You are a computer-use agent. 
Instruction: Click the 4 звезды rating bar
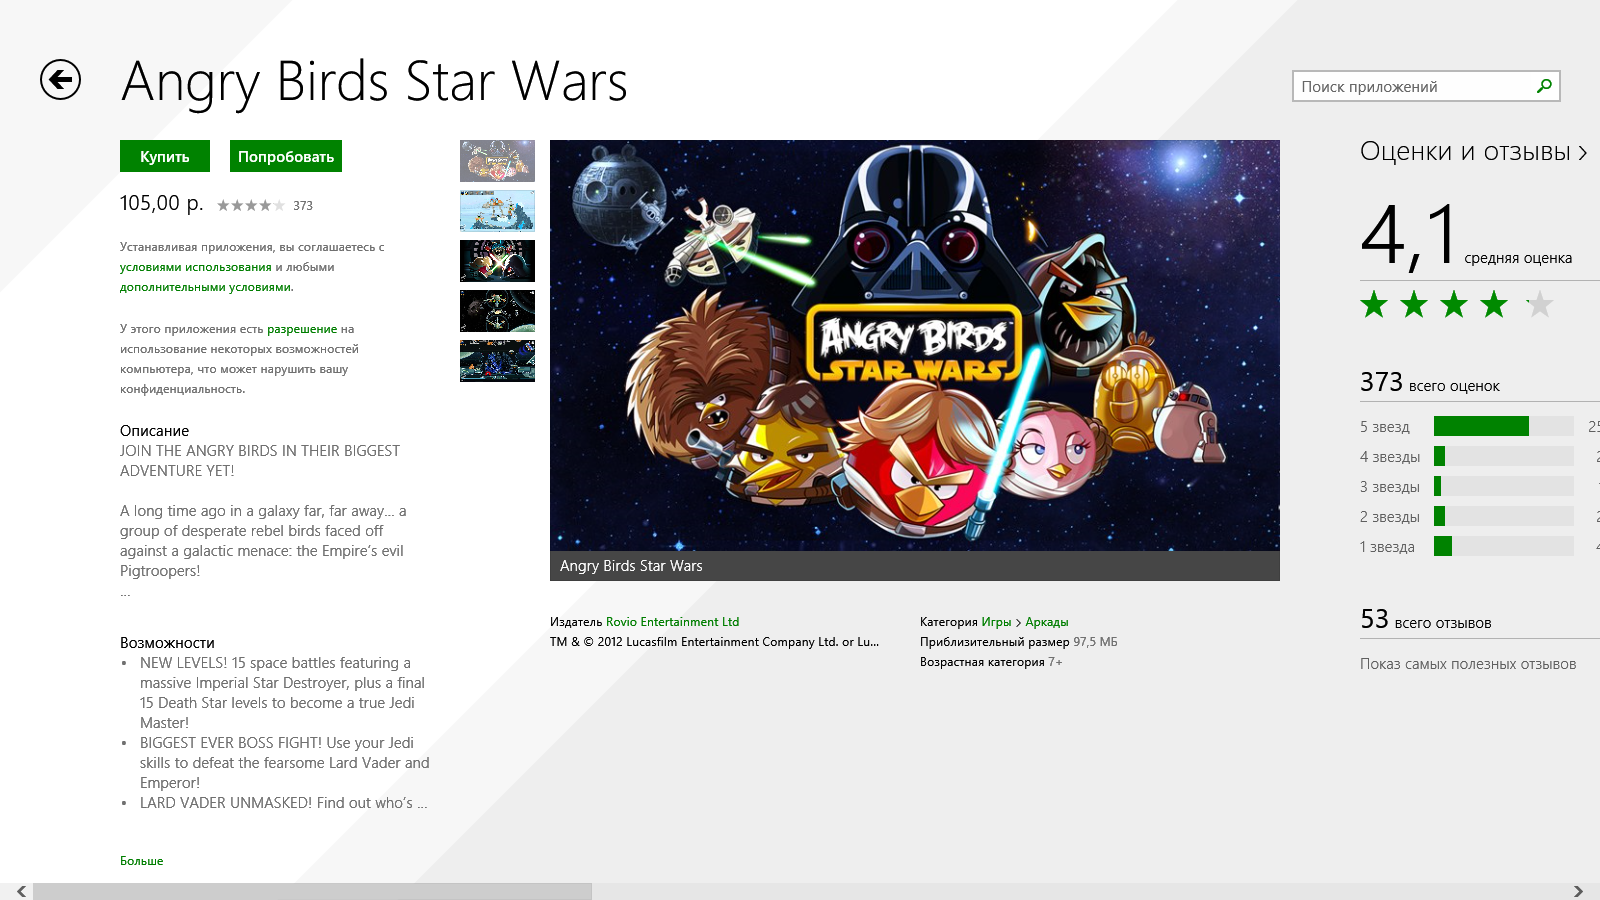tap(1504, 456)
